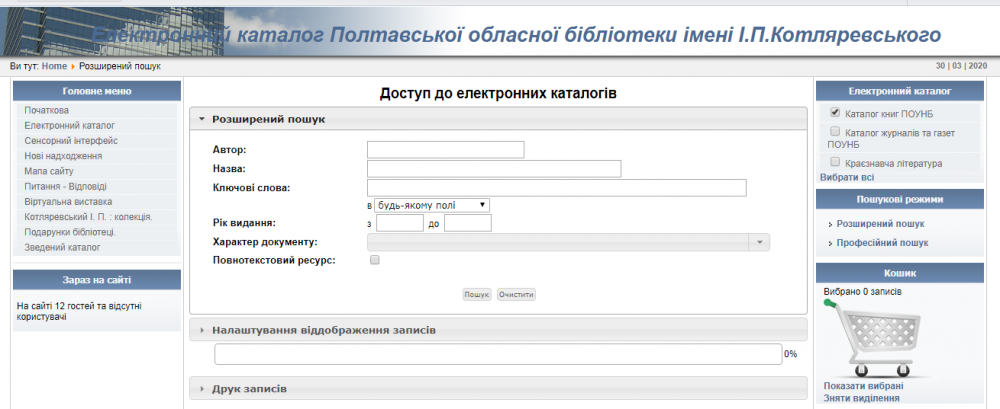
Task: Click the shopping cart basket icon
Action: [x=864, y=338]
